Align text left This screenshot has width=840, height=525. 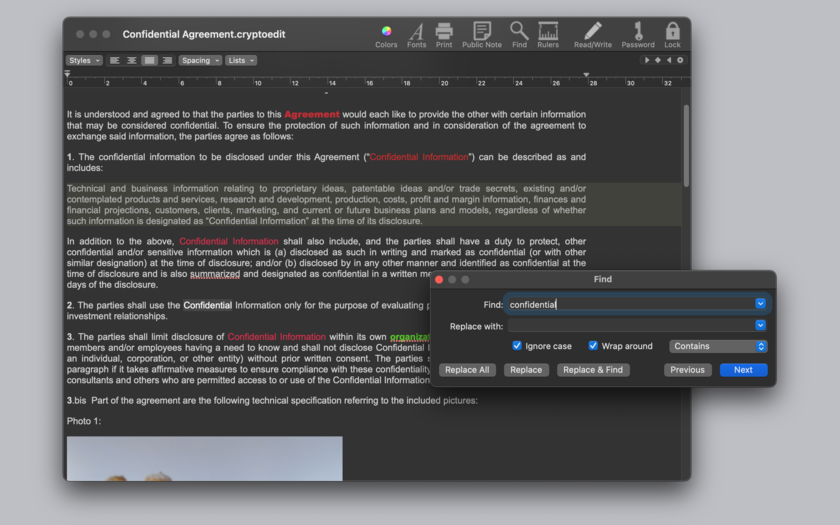[115, 61]
